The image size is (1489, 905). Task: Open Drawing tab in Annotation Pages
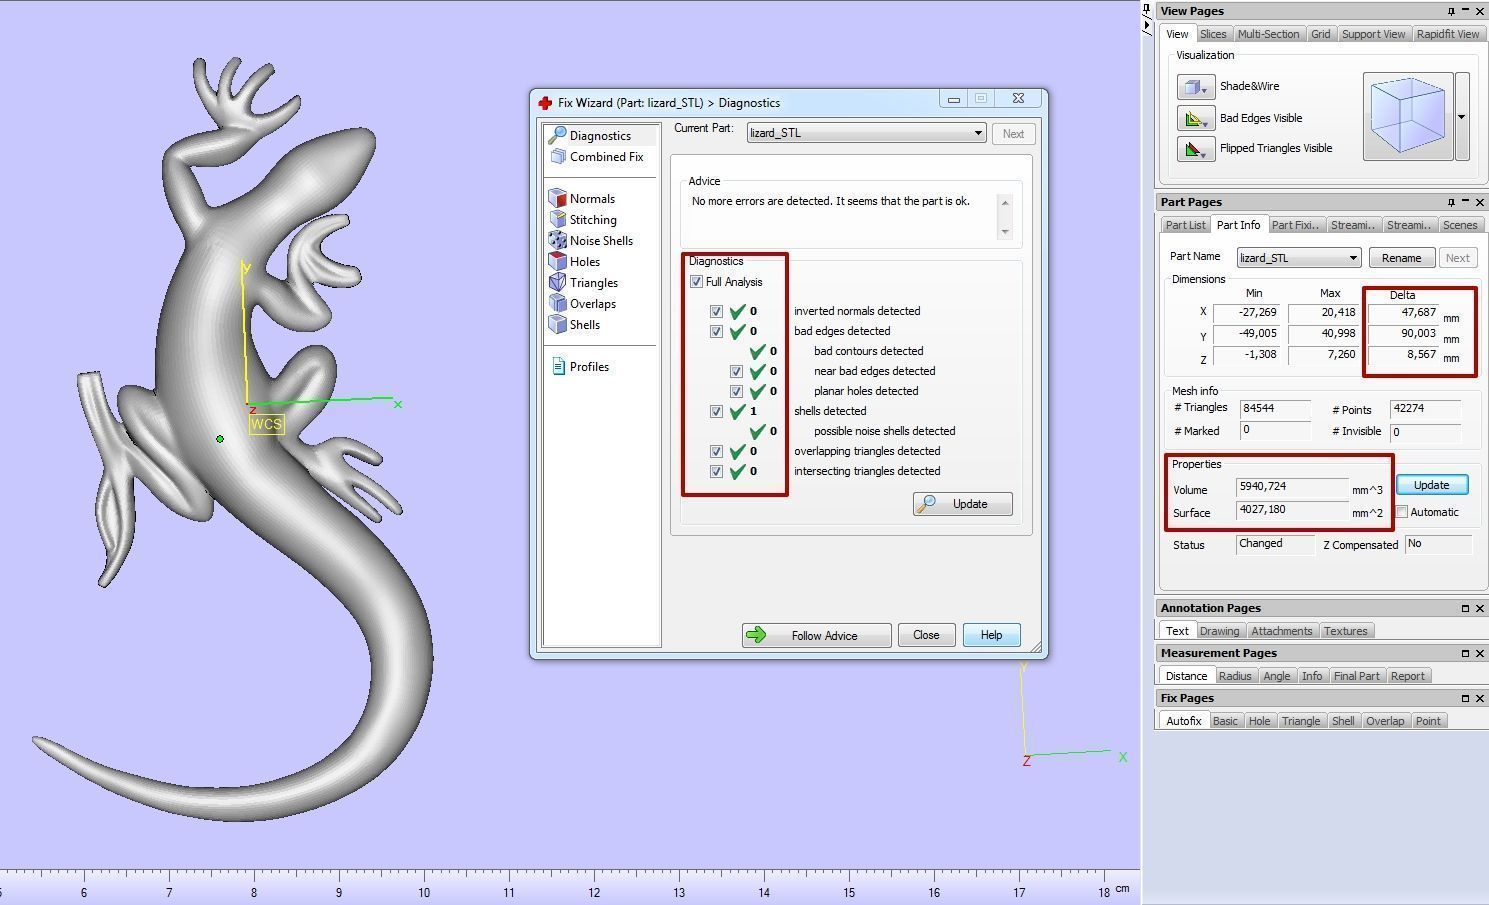point(1219,631)
